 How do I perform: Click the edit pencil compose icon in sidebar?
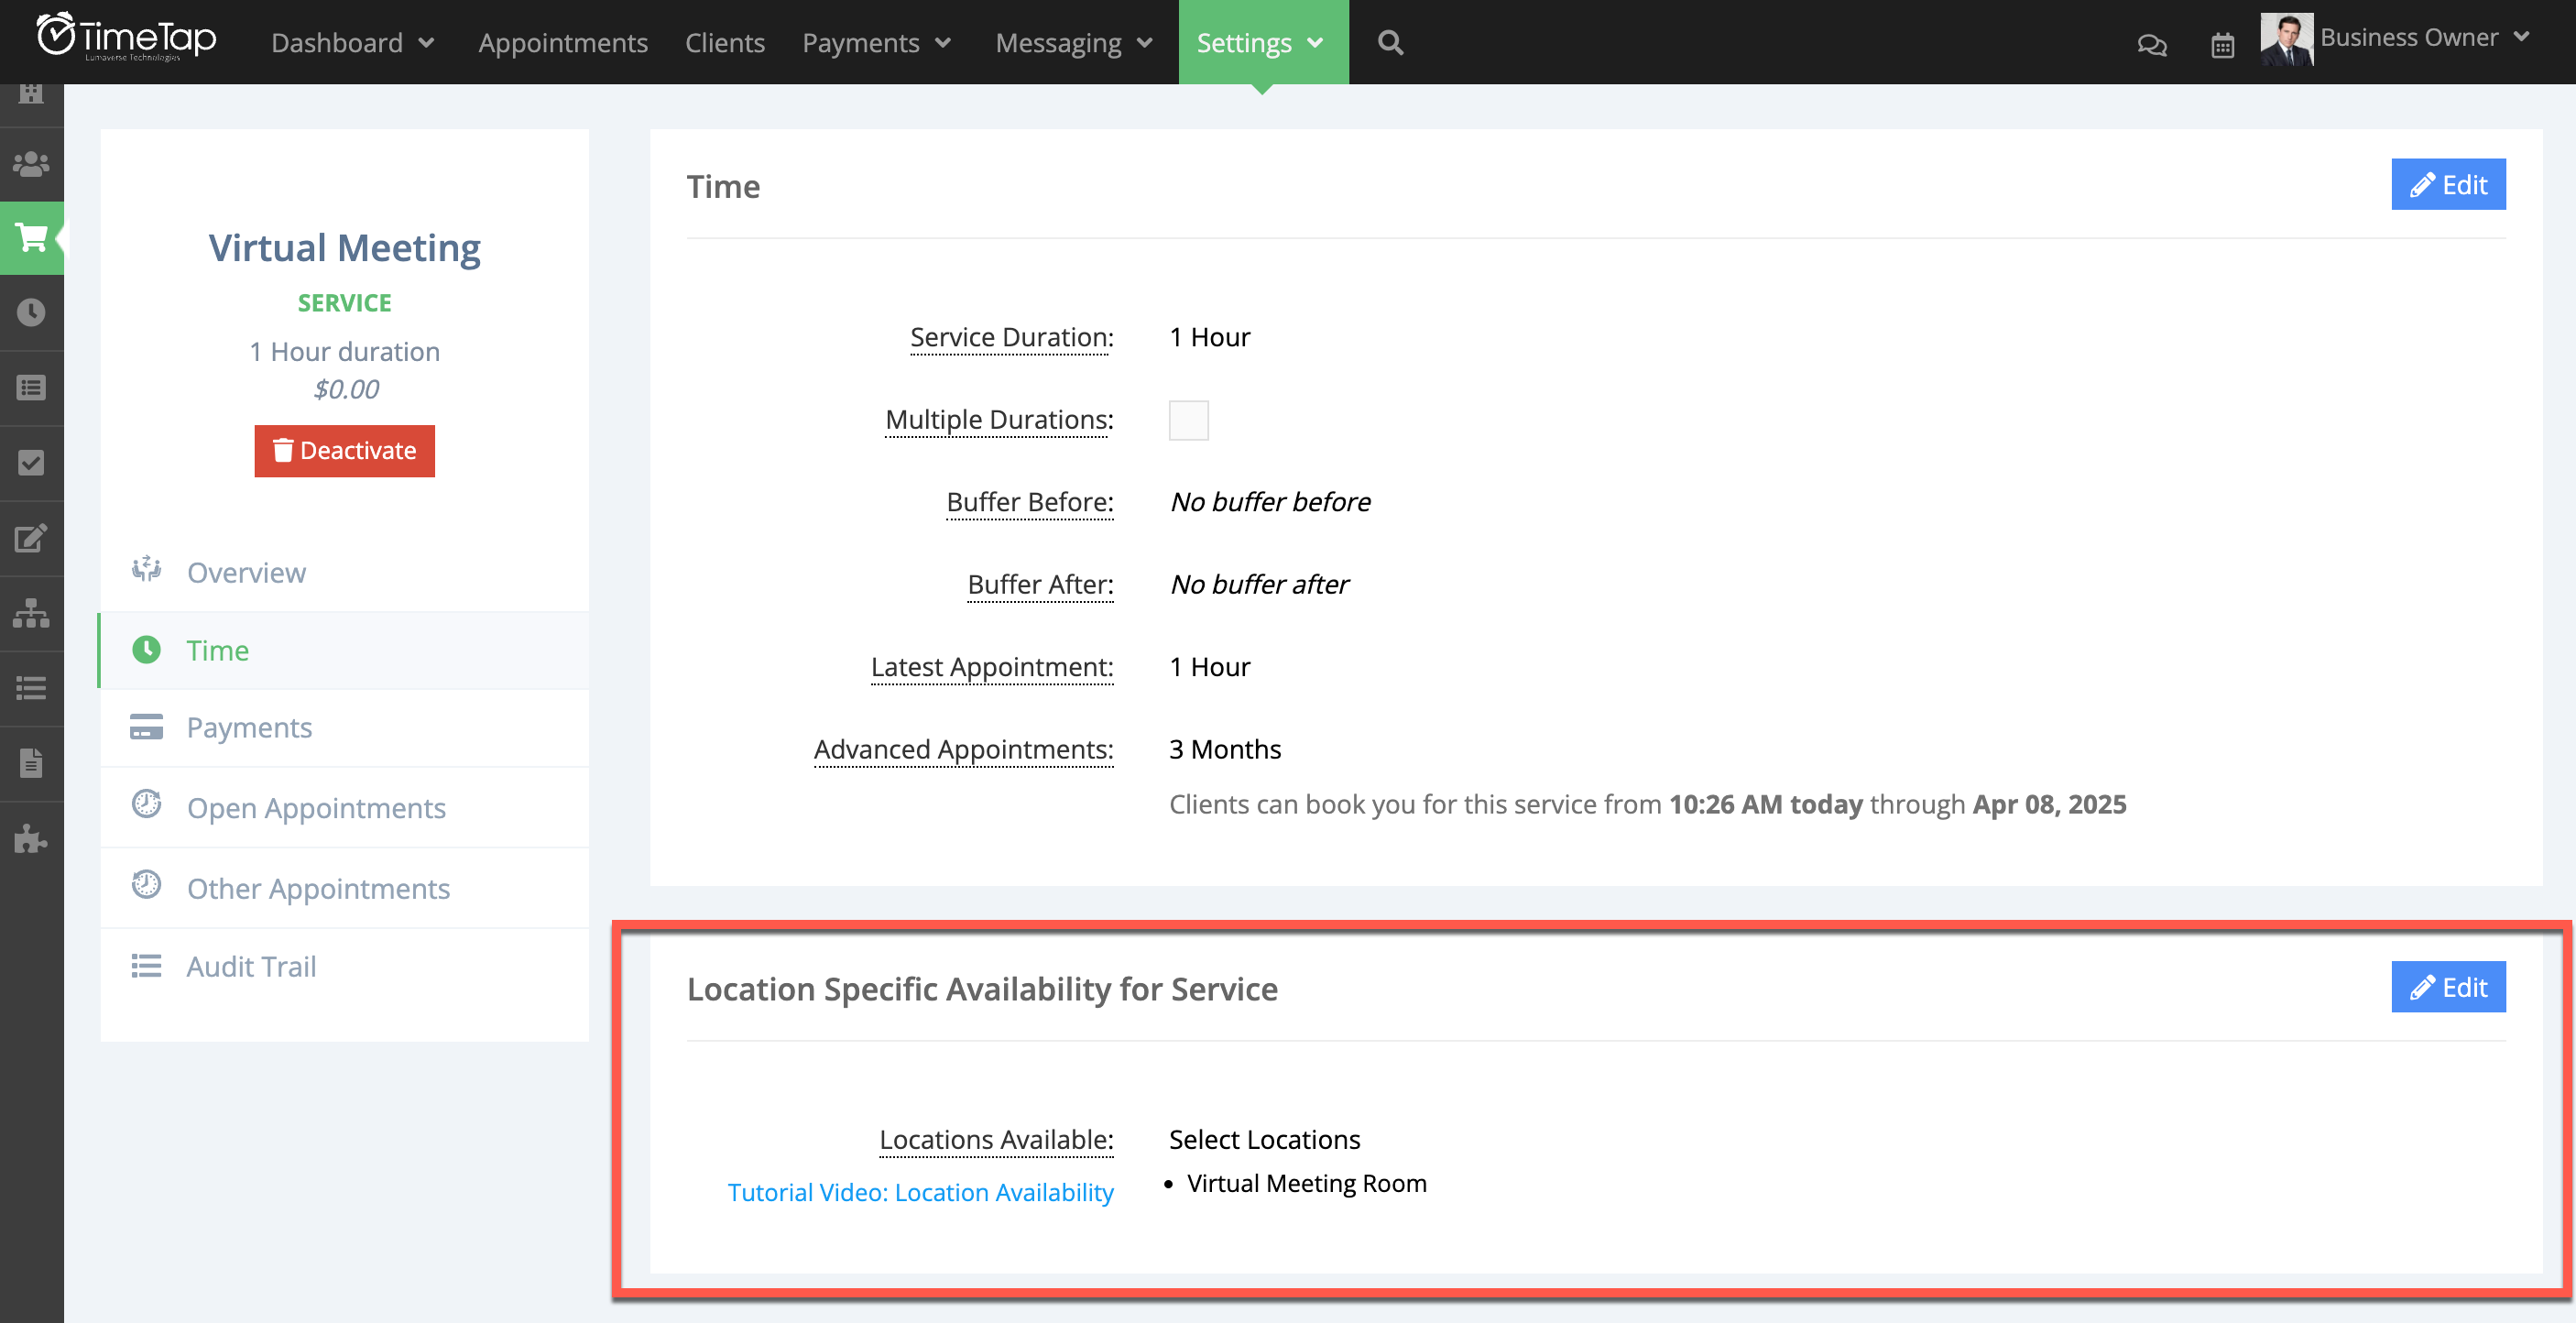[31, 538]
